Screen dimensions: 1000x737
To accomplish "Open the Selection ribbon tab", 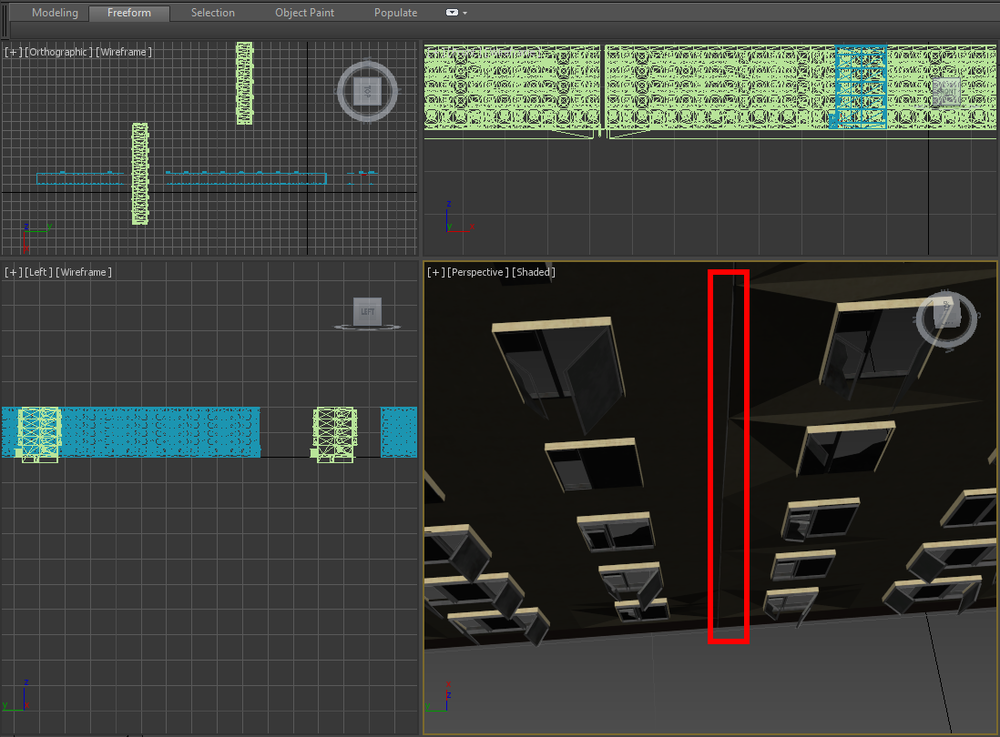I will [x=213, y=13].
